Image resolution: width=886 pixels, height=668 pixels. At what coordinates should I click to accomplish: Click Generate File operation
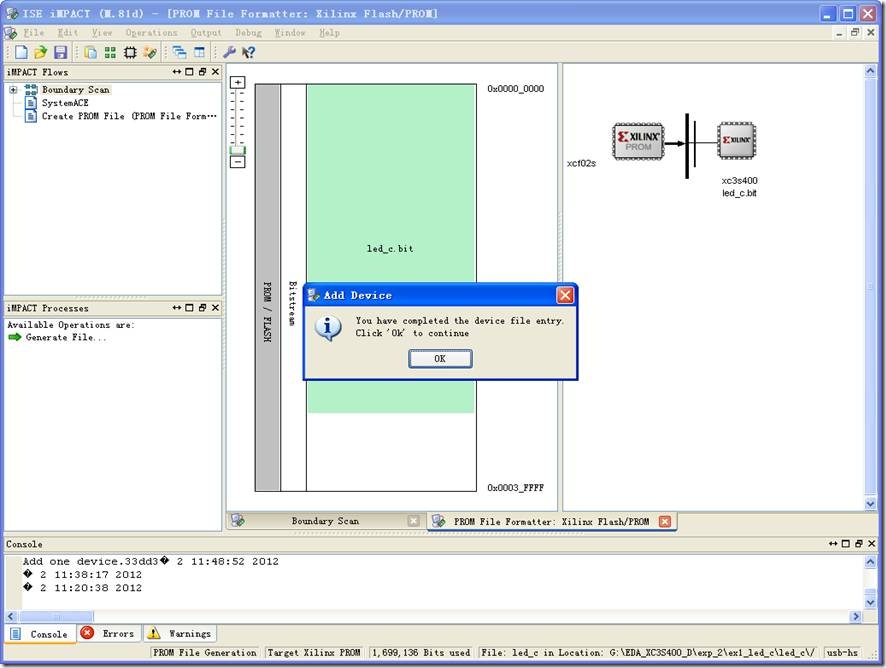65,338
